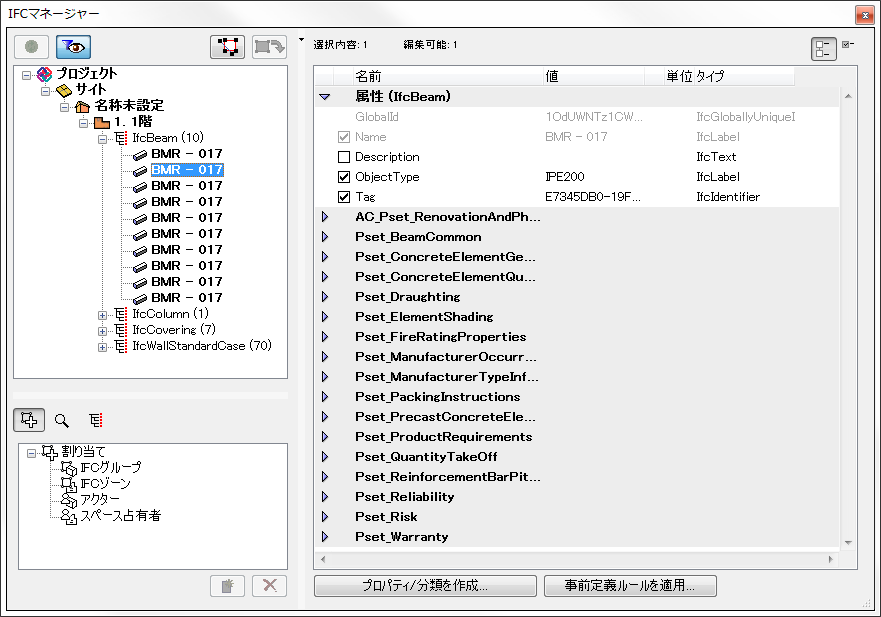Expand Pset_BeamCommon property set

(x=325, y=237)
